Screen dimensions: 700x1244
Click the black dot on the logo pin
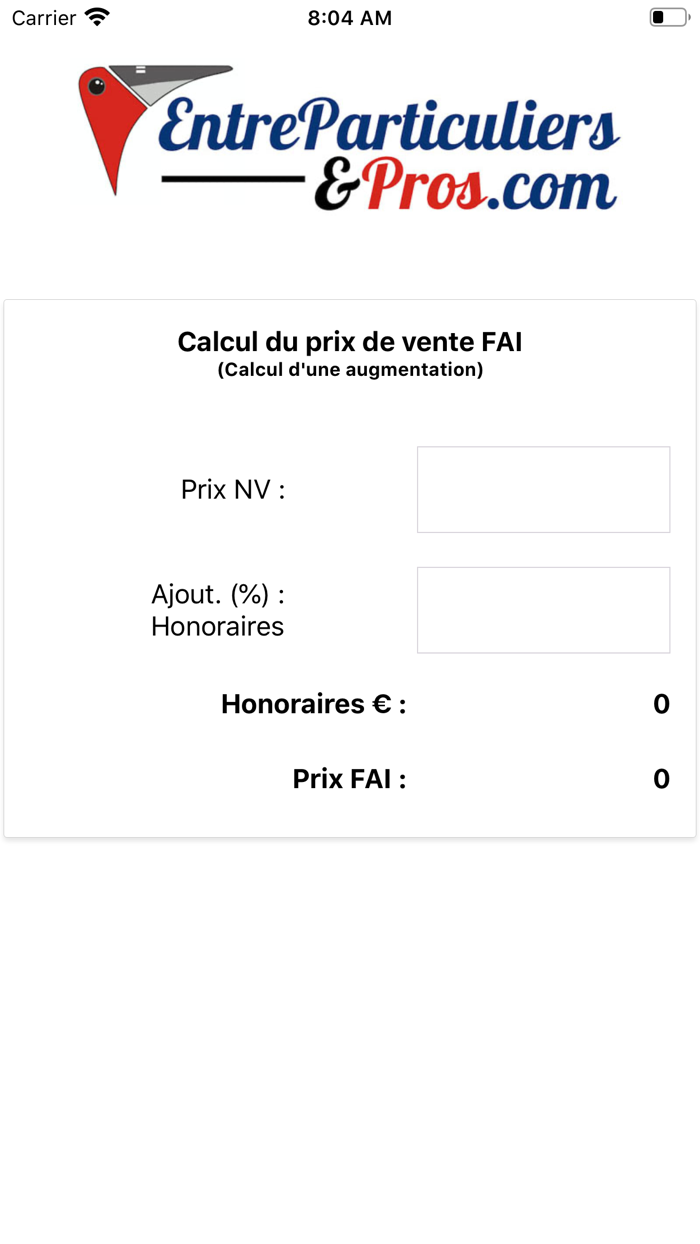coord(98,85)
